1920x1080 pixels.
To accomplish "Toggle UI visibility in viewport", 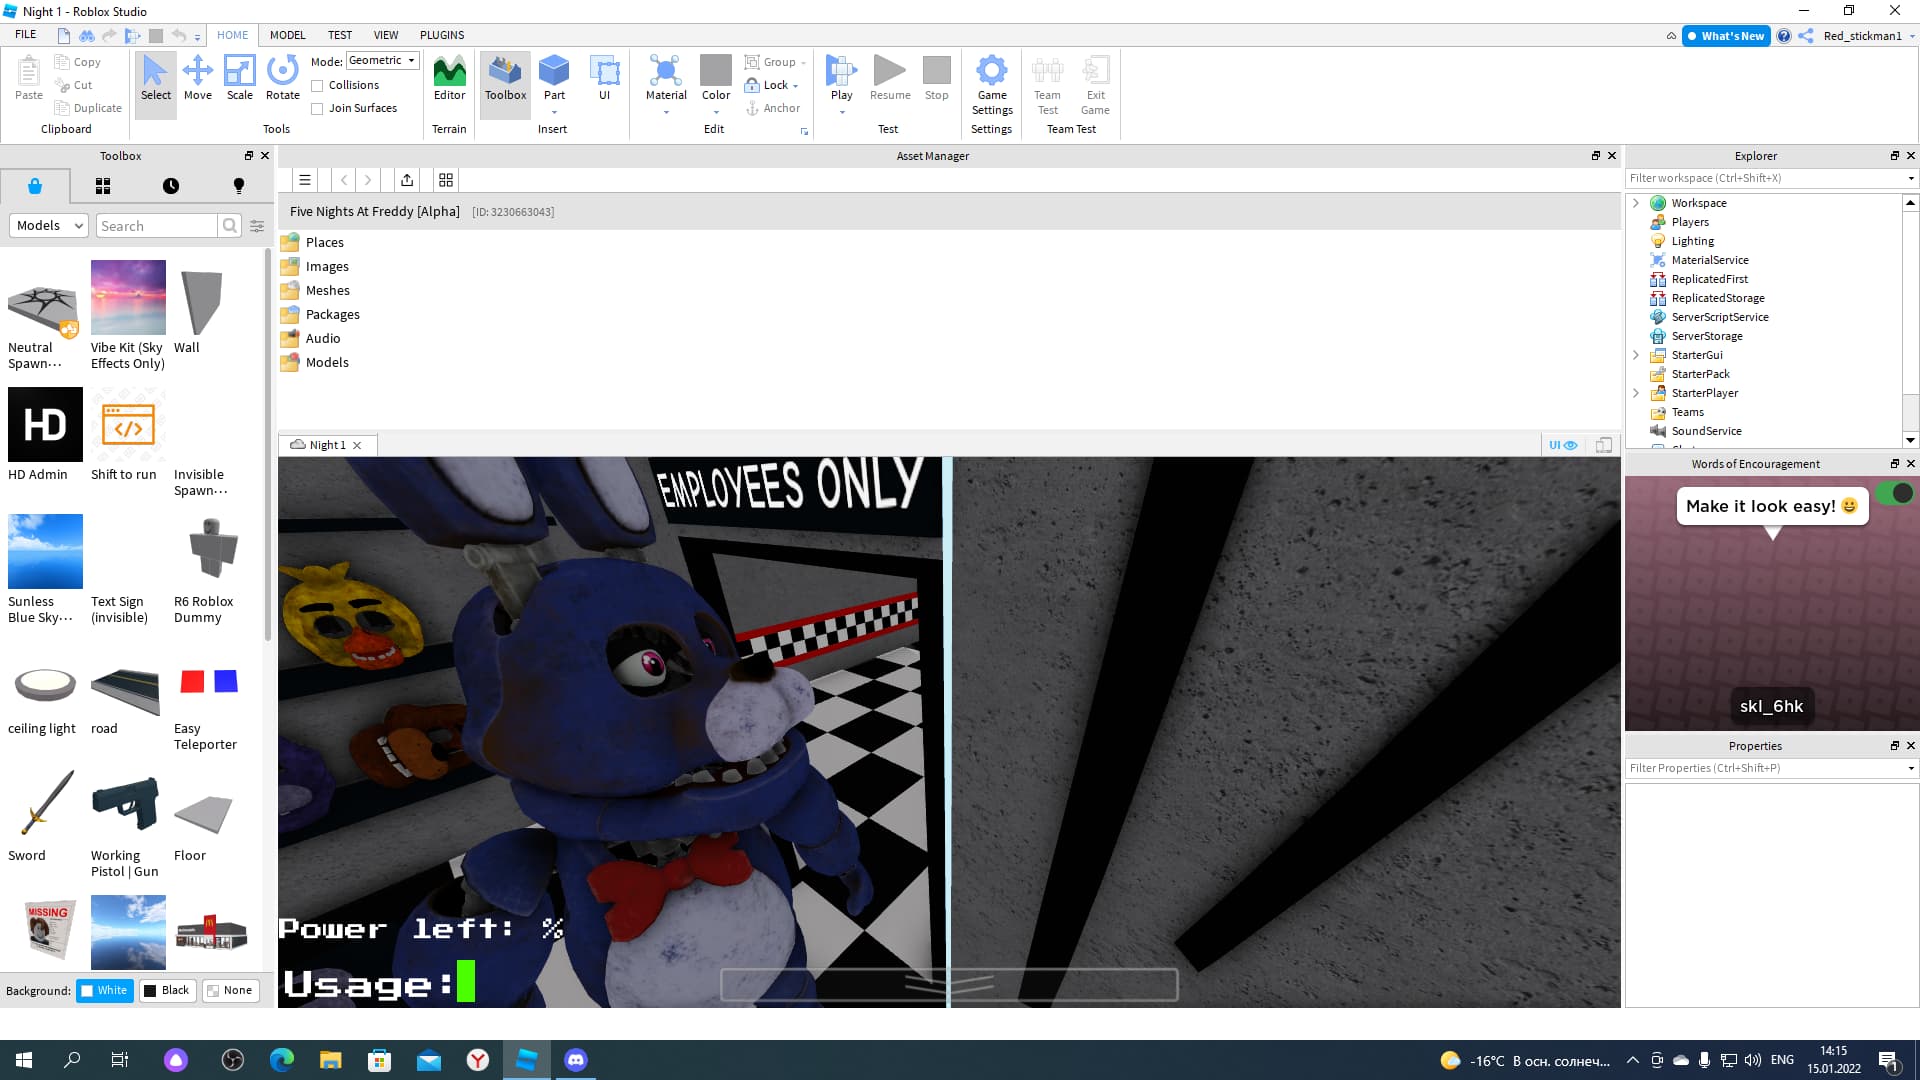I will [x=1563, y=445].
